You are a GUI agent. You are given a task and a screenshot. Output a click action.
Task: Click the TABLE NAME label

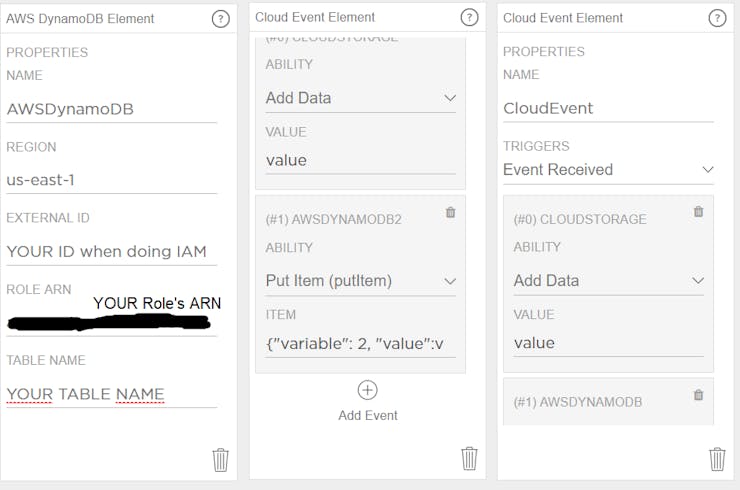click(x=46, y=361)
